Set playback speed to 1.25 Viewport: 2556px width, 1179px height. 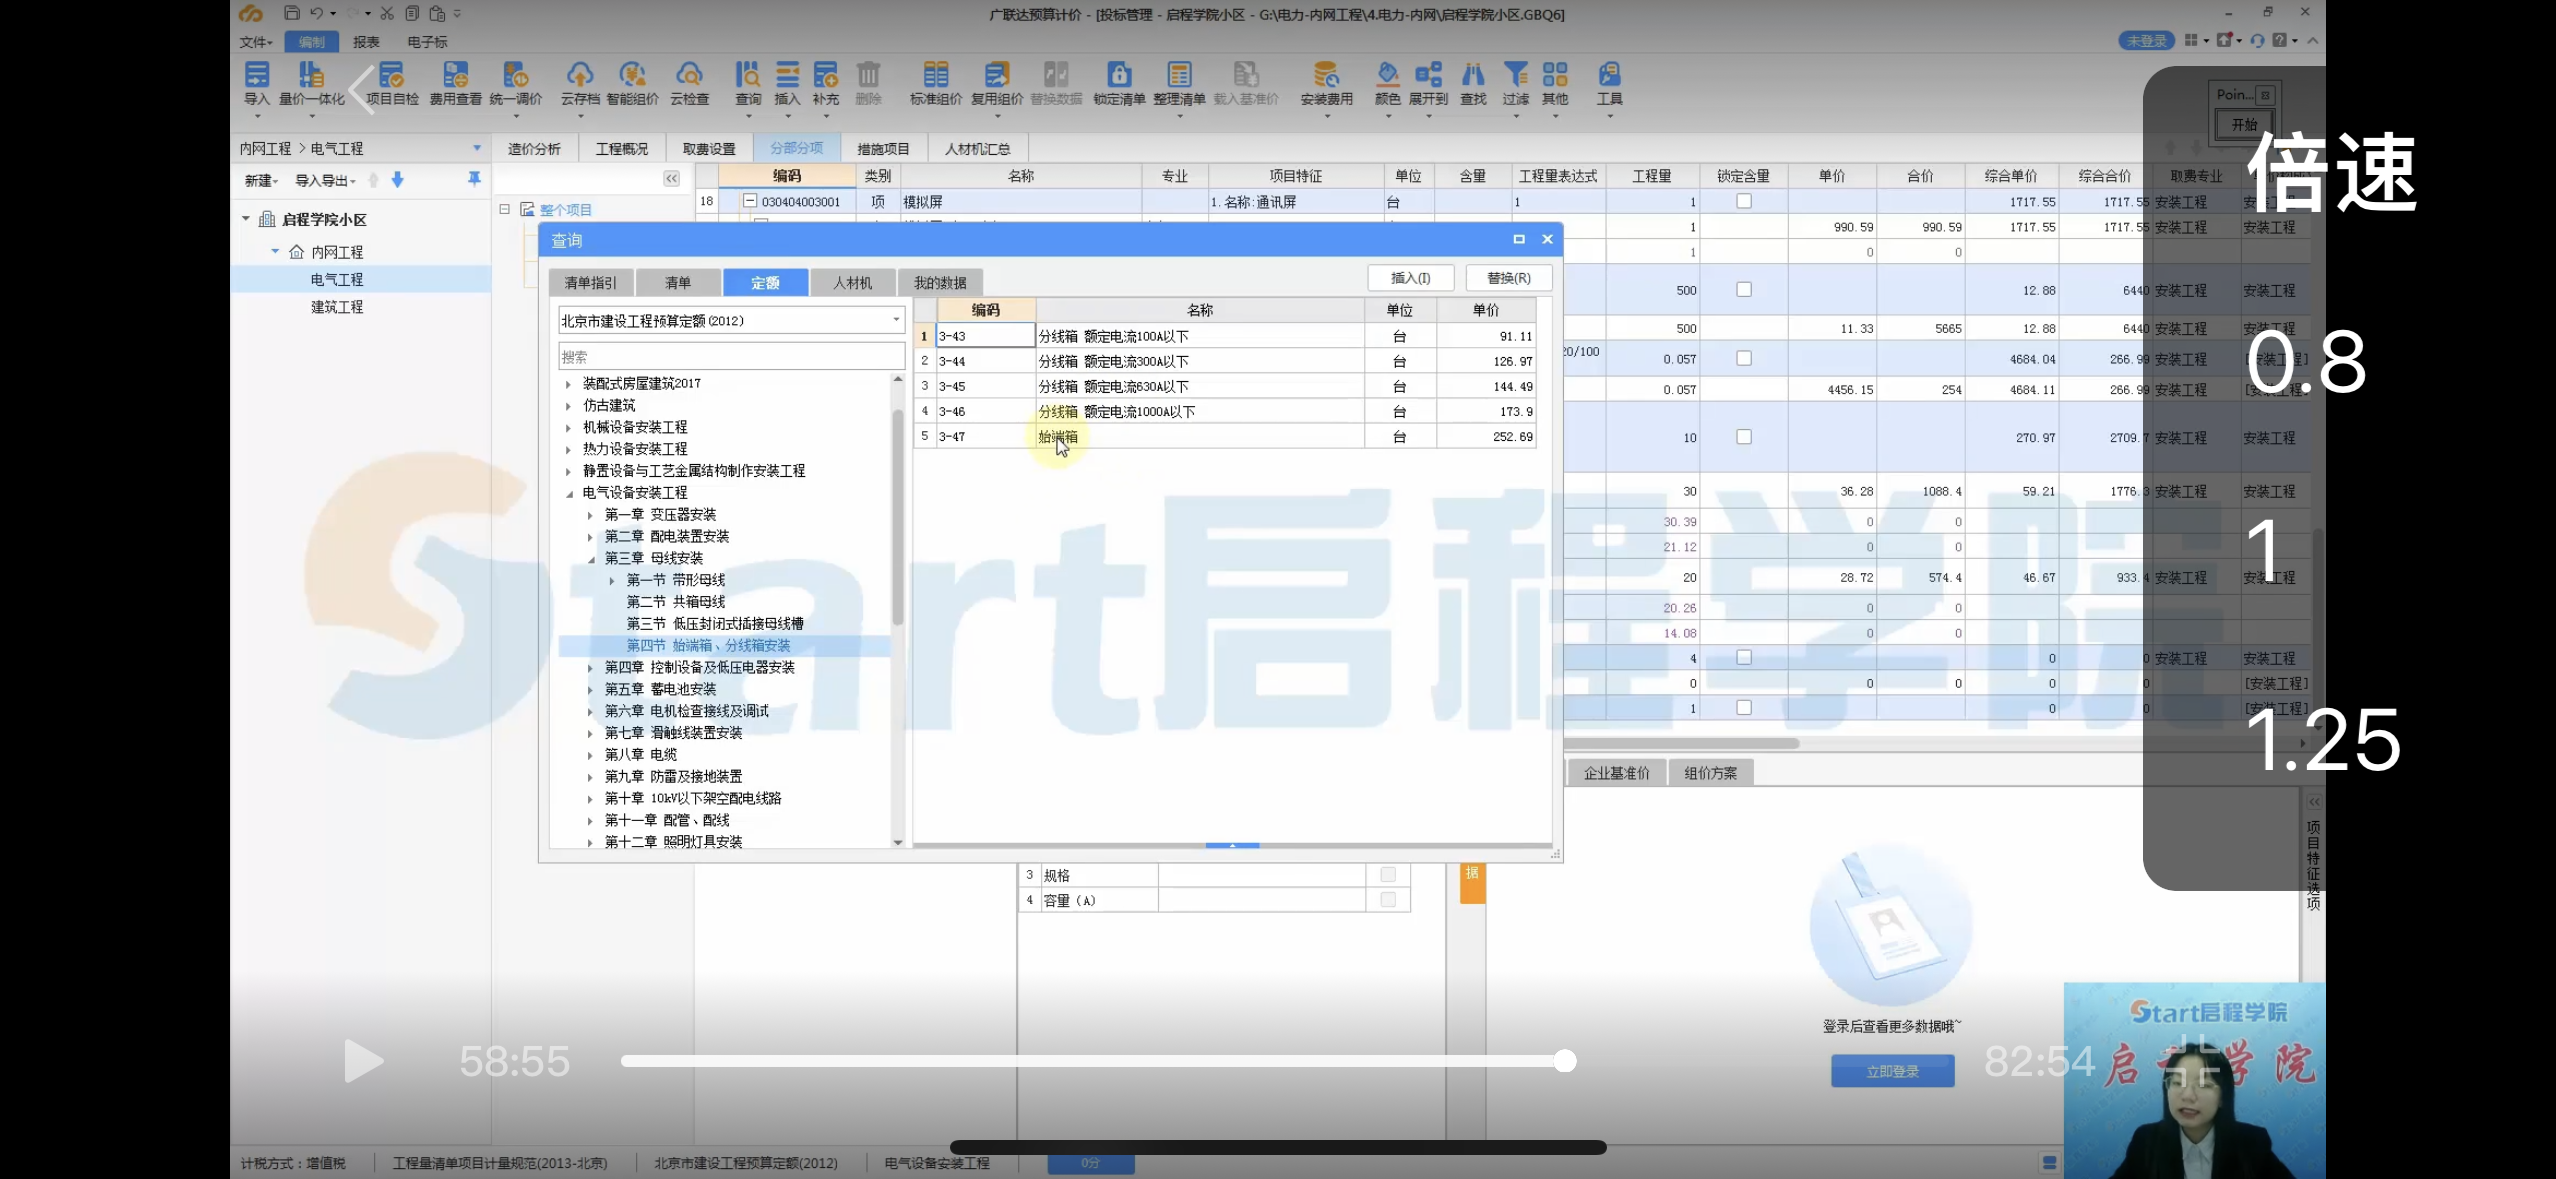[x=2322, y=740]
